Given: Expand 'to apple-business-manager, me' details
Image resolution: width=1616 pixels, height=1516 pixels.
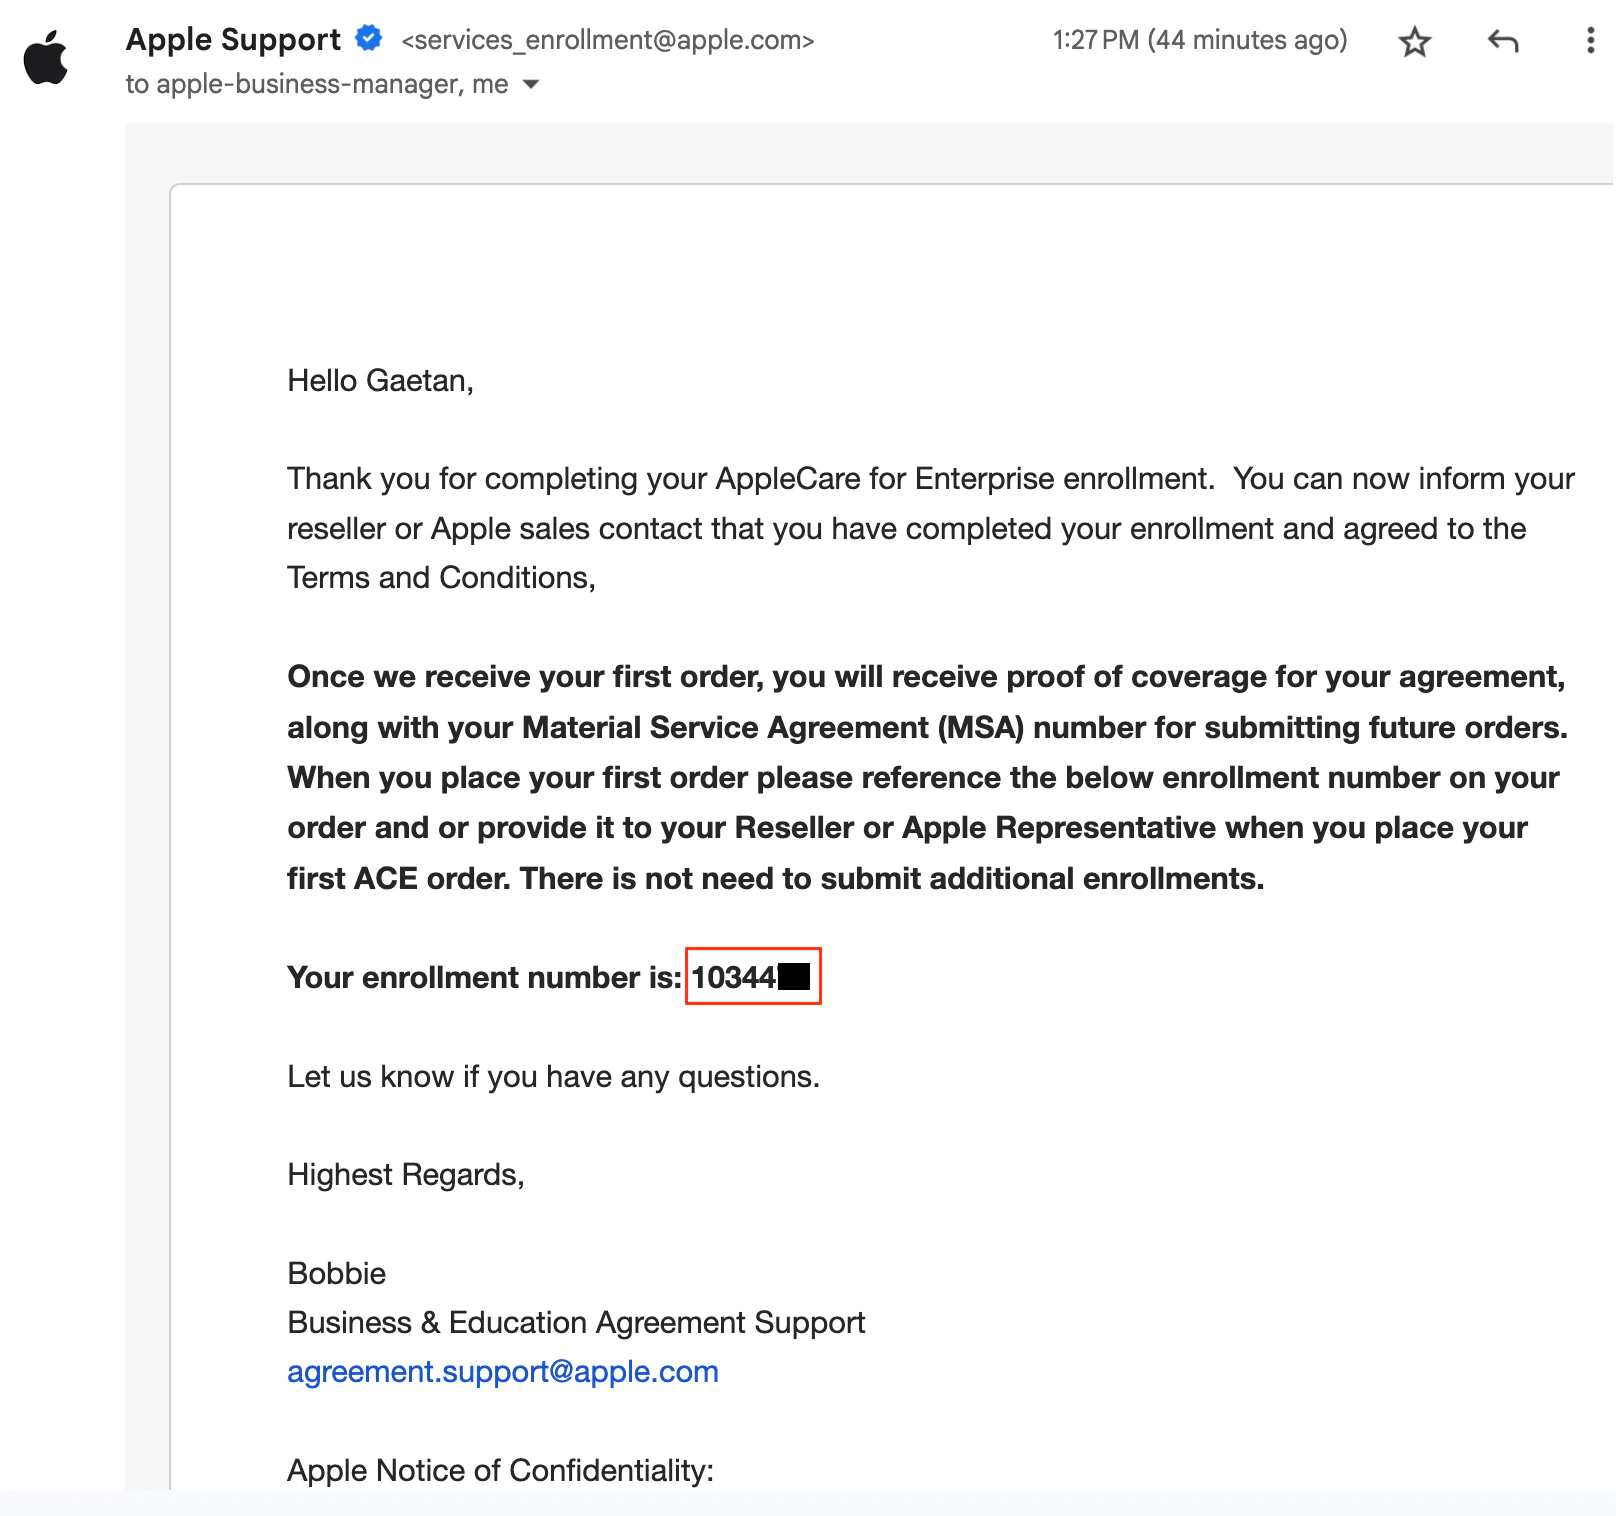Looking at the screenshot, I should (531, 85).
